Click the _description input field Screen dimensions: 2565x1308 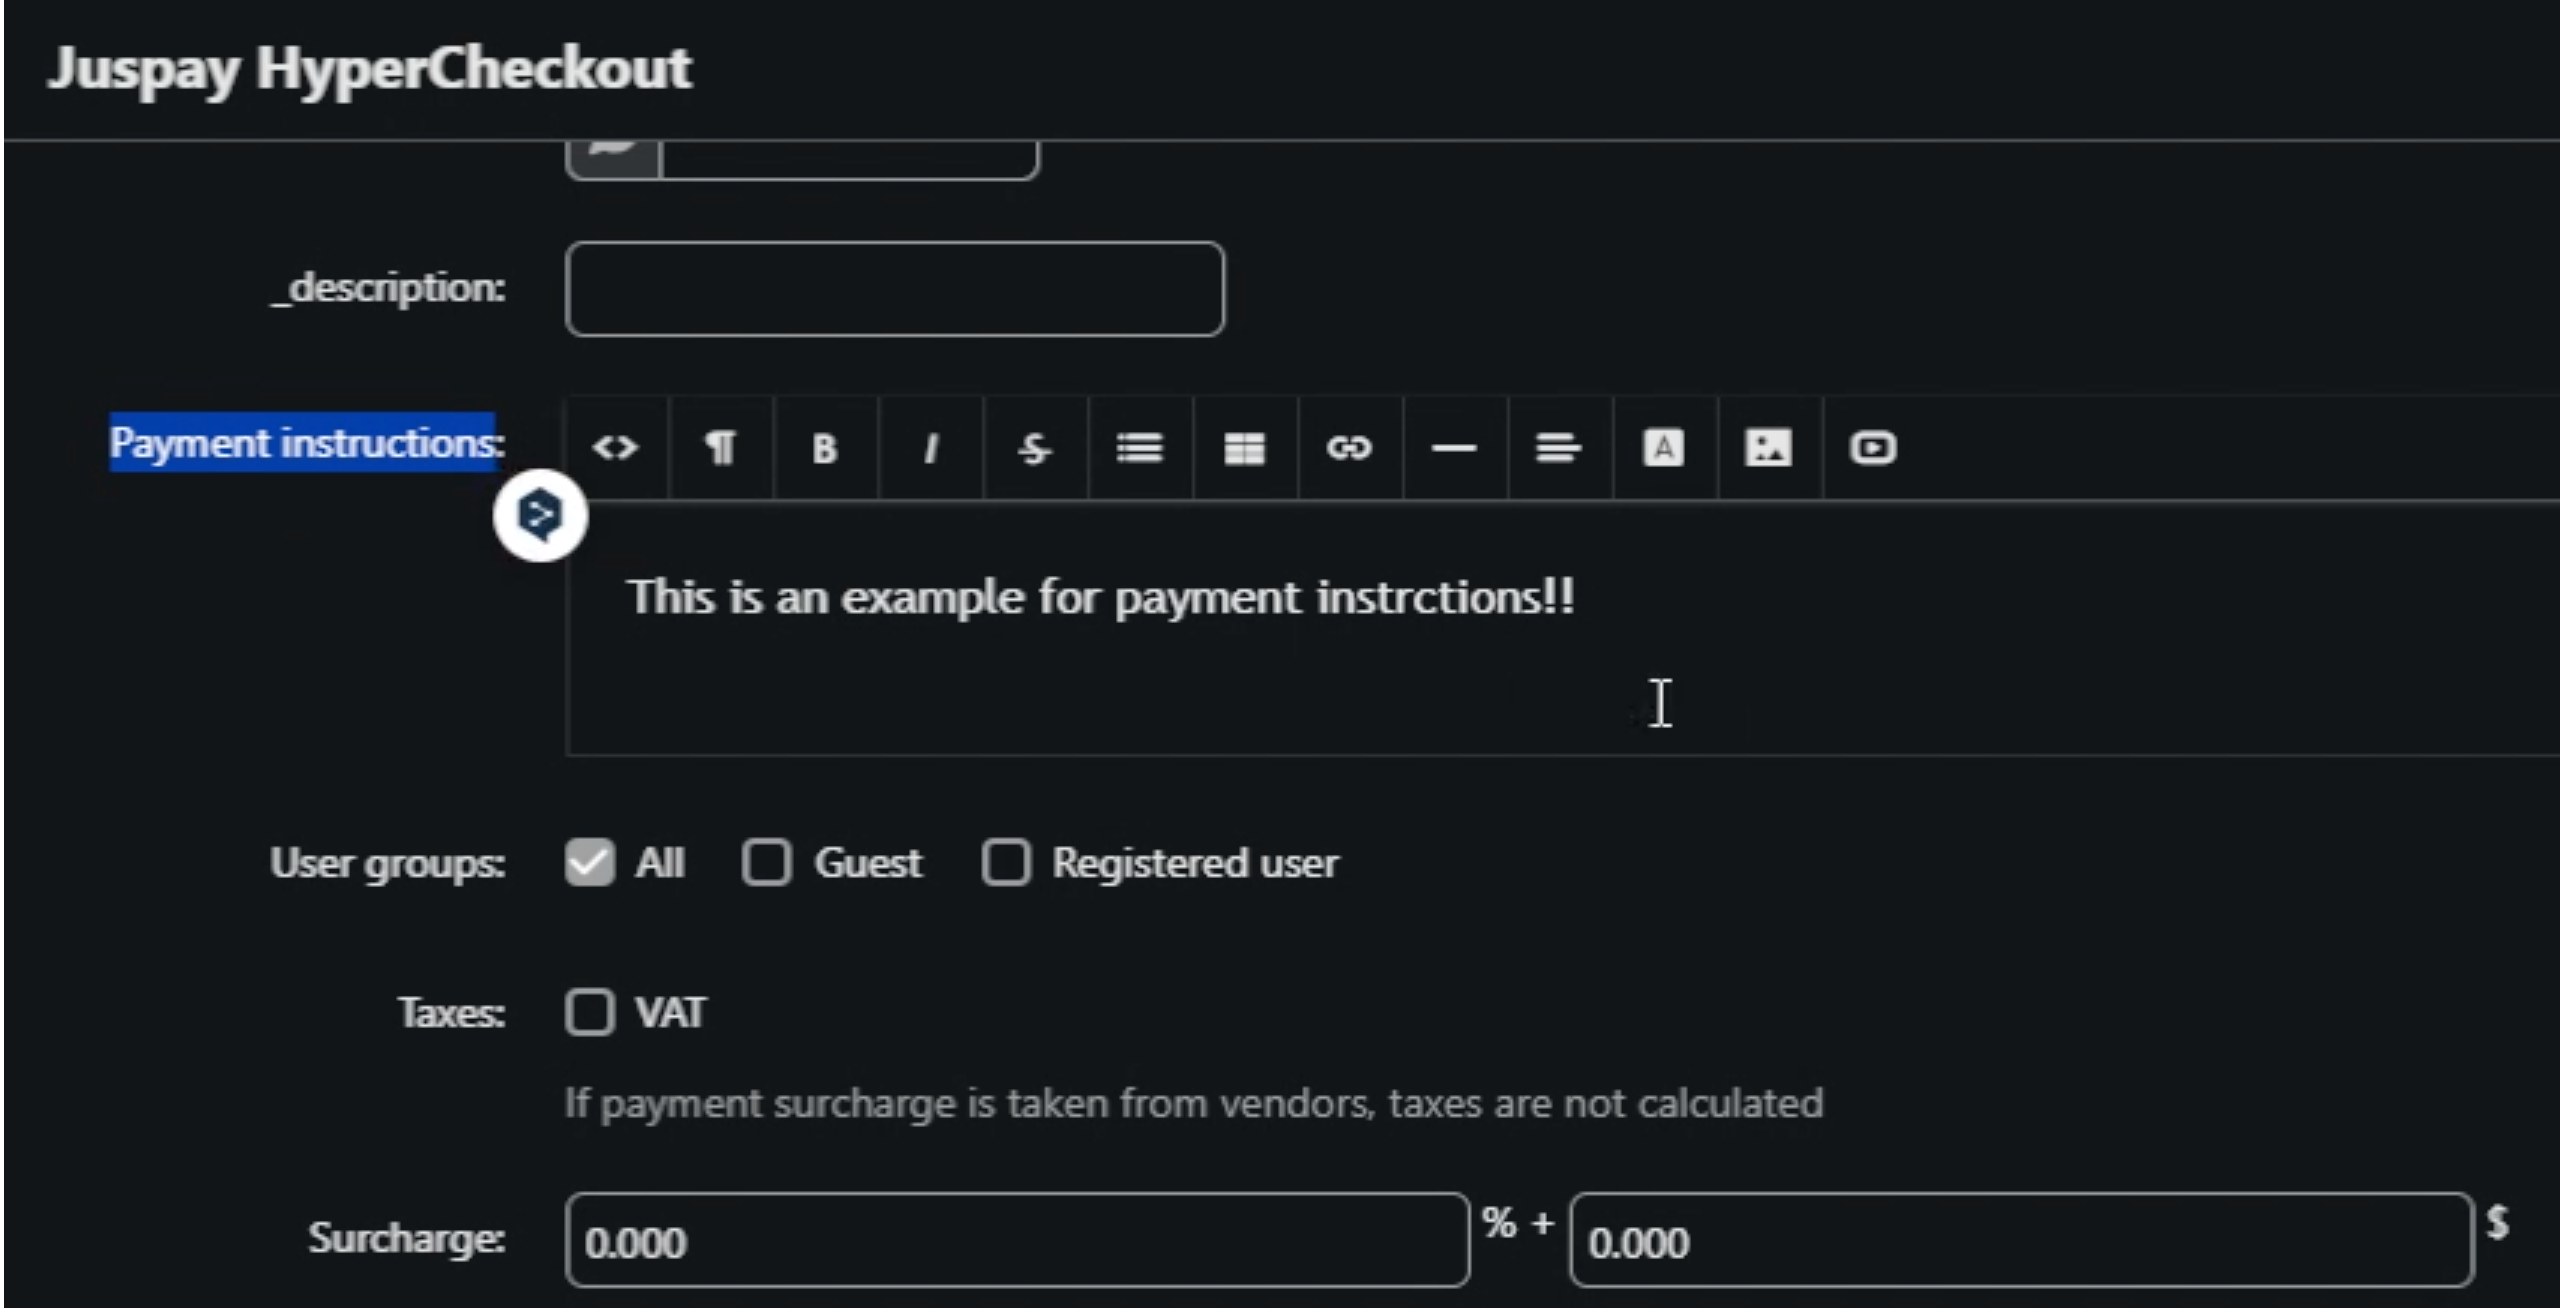894,289
